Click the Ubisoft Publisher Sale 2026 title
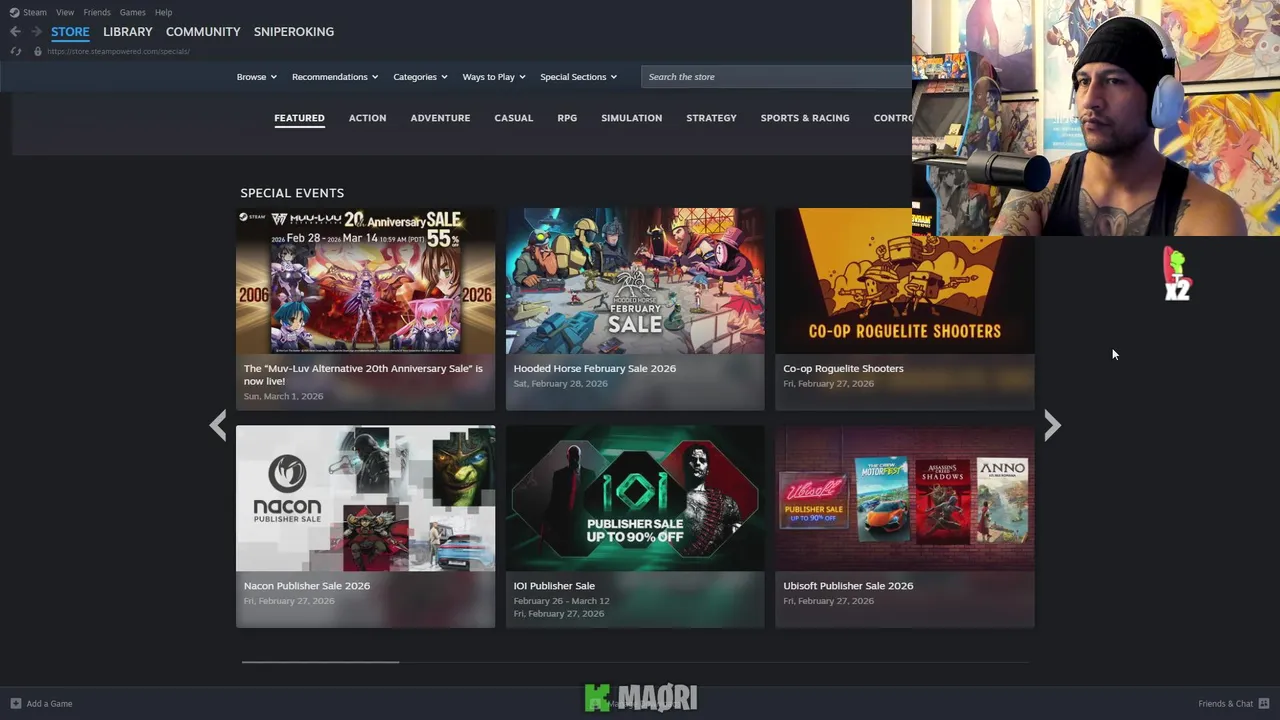This screenshot has height=720, width=1280. [848, 586]
